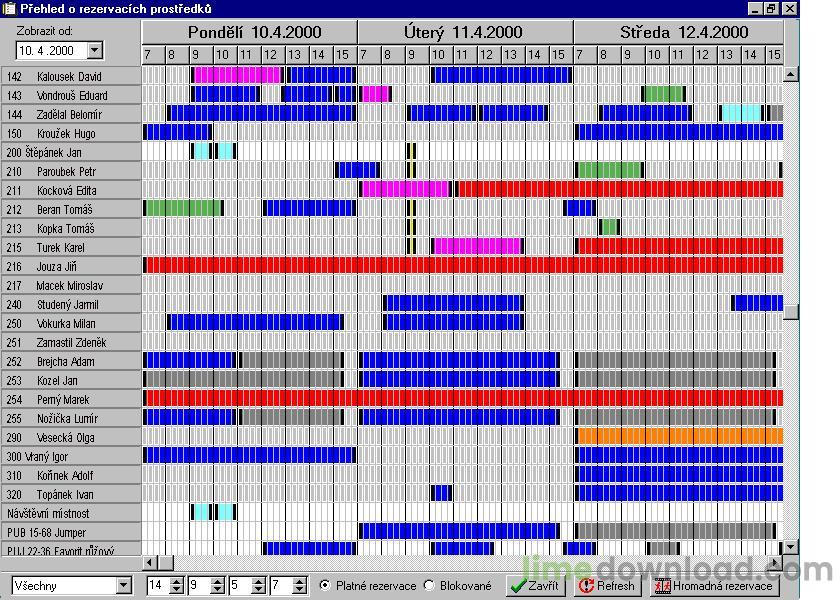Select row '216 Jouza Jiří'
840x600 pixels.
tap(71, 266)
